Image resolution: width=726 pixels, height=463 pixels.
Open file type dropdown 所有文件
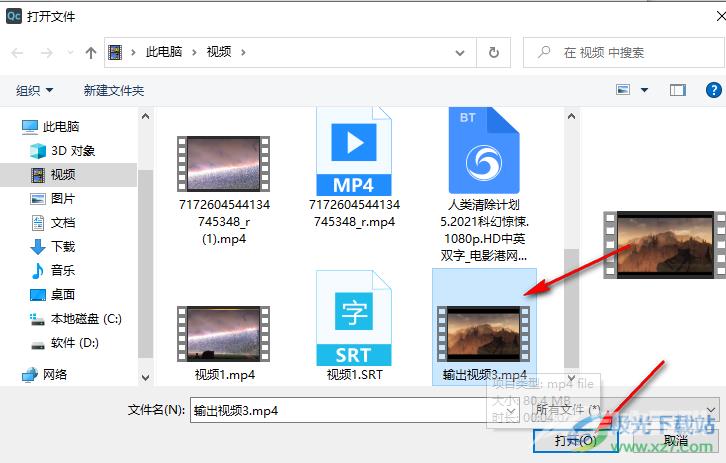(624, 410)
